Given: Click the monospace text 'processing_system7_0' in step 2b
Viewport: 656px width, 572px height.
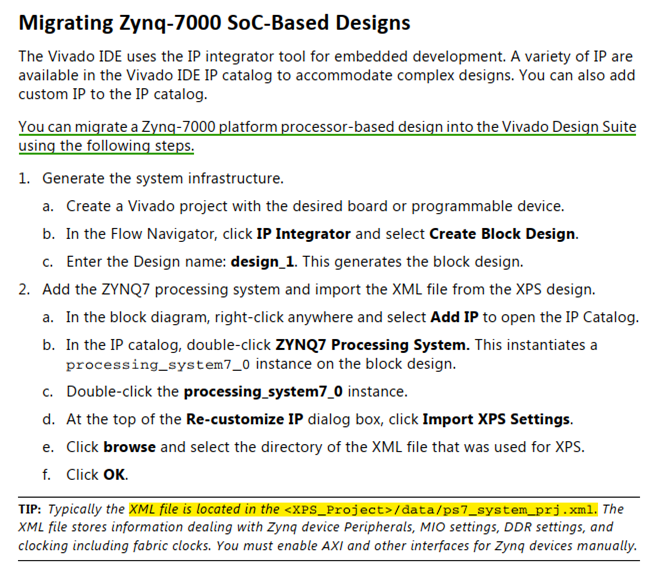Looking at the screenshot, I should [158, 365].
